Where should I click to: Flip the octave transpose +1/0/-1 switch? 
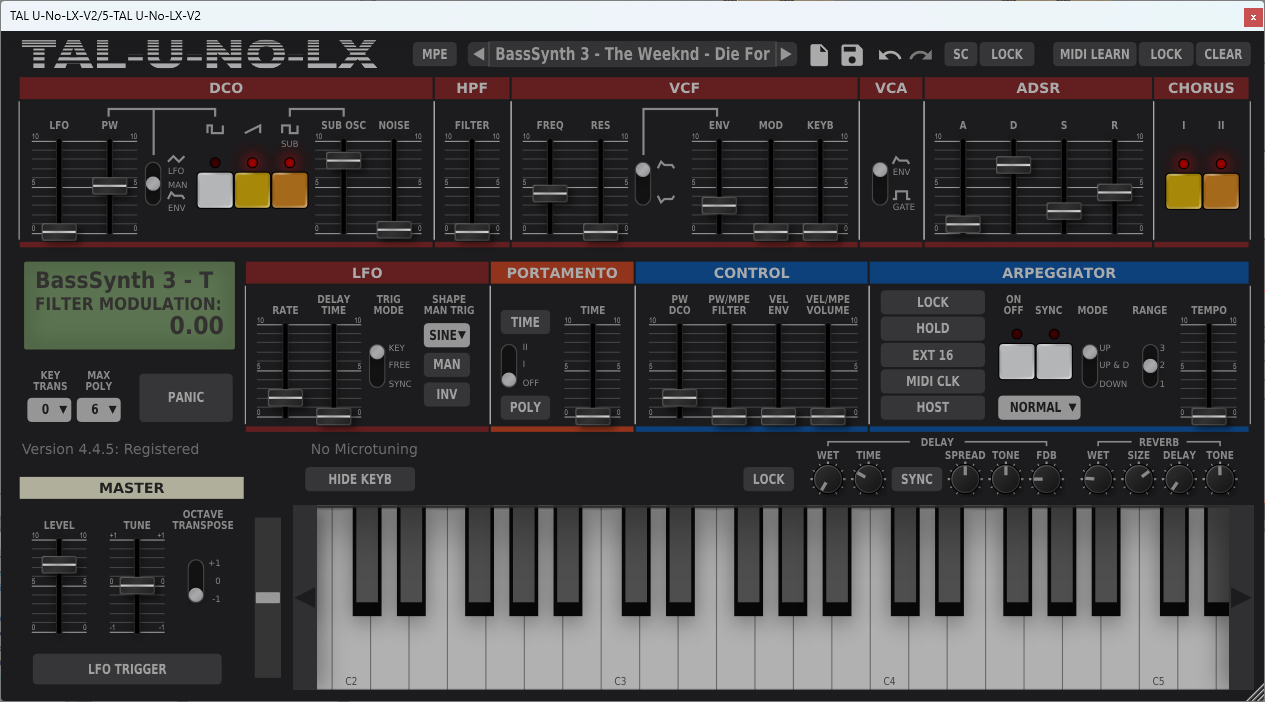[196, 581]
